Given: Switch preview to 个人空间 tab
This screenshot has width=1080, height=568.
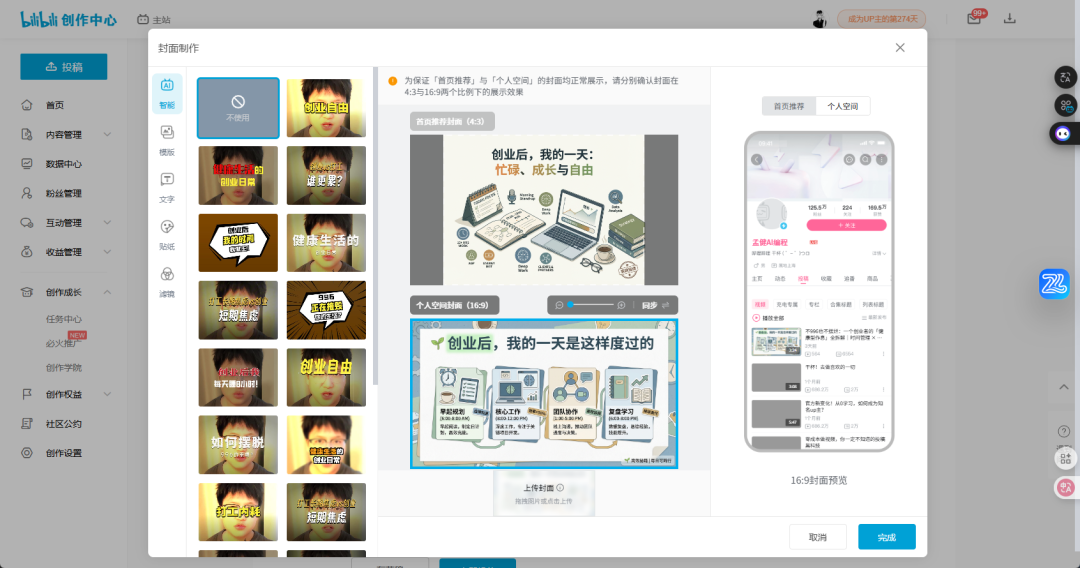Looking at the screenshot, I should [x=842, y=106].
